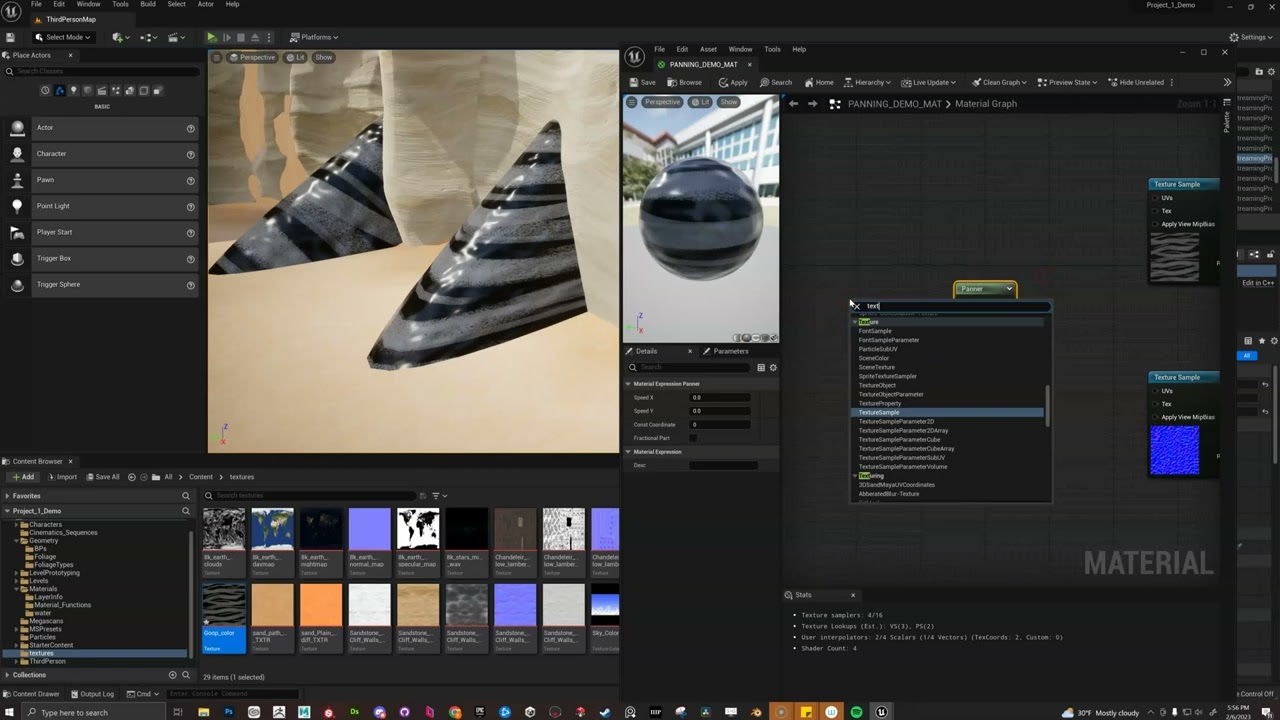
Task: Go back in content browser history
Action: tap(132, 477)
